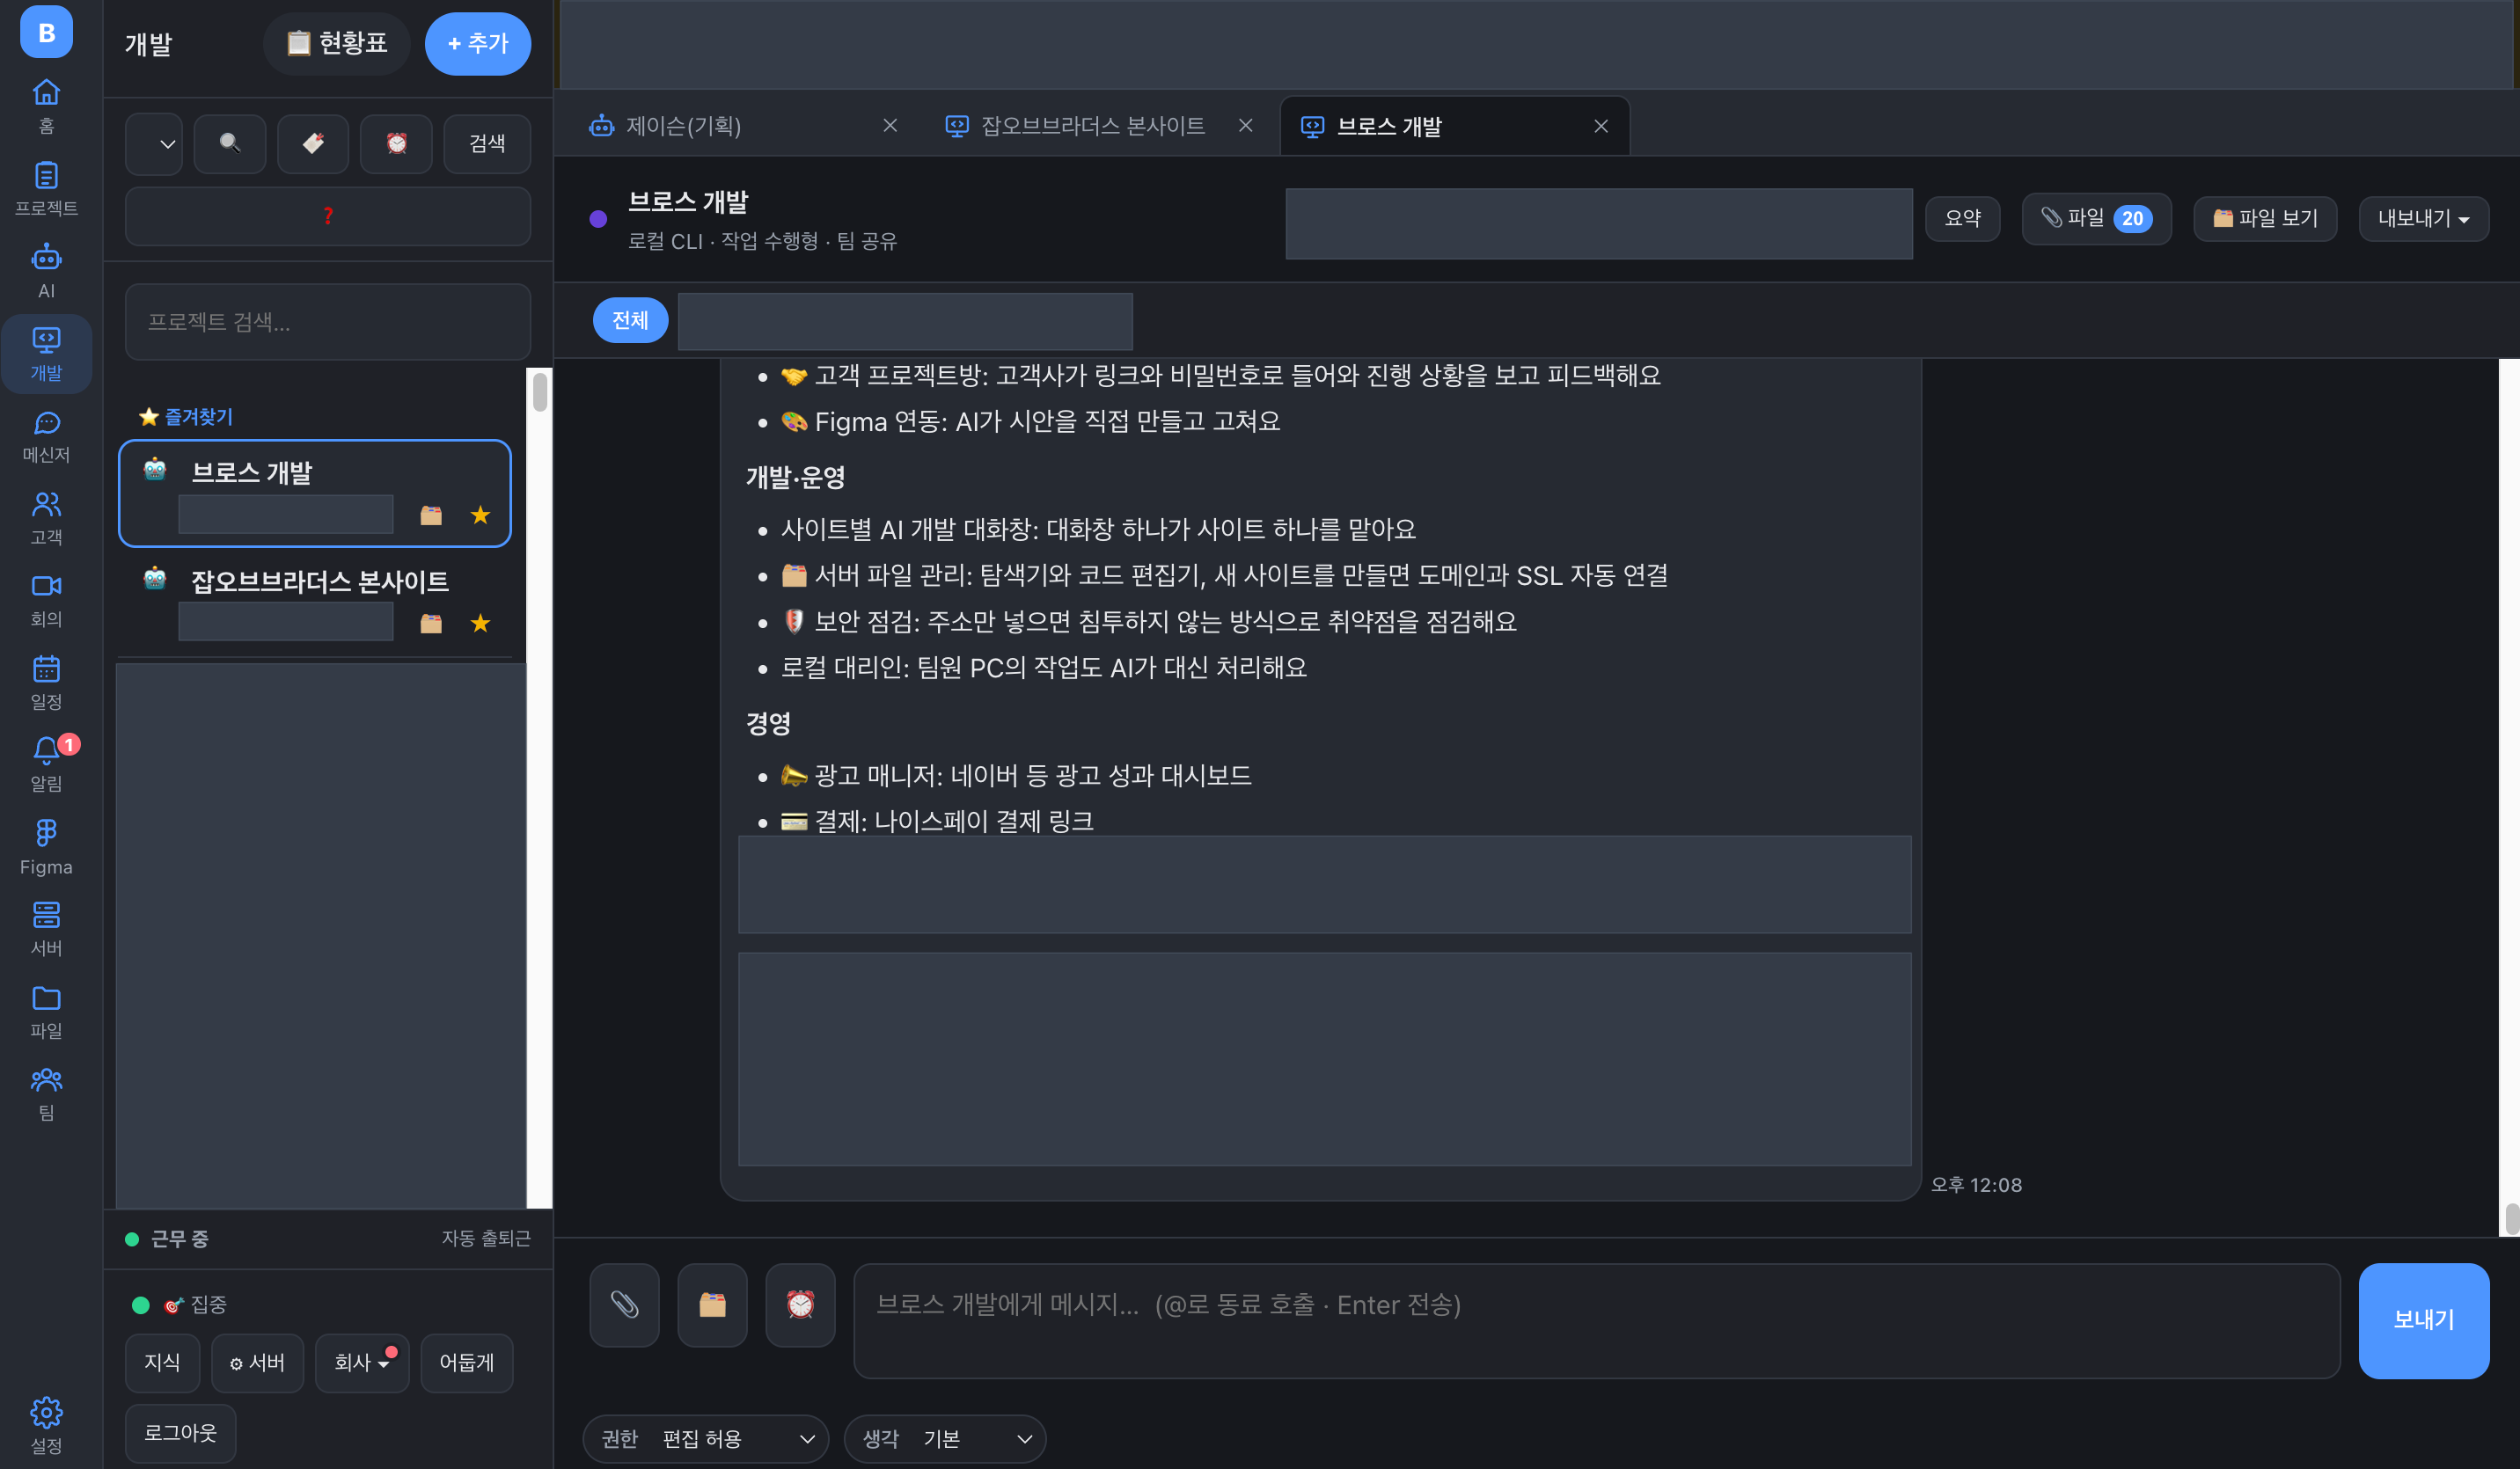The image size is (2520, 1469).
Task: Click the 프로젝트 검색 input field
Action: pyautogui.click(x=328, y=321)
